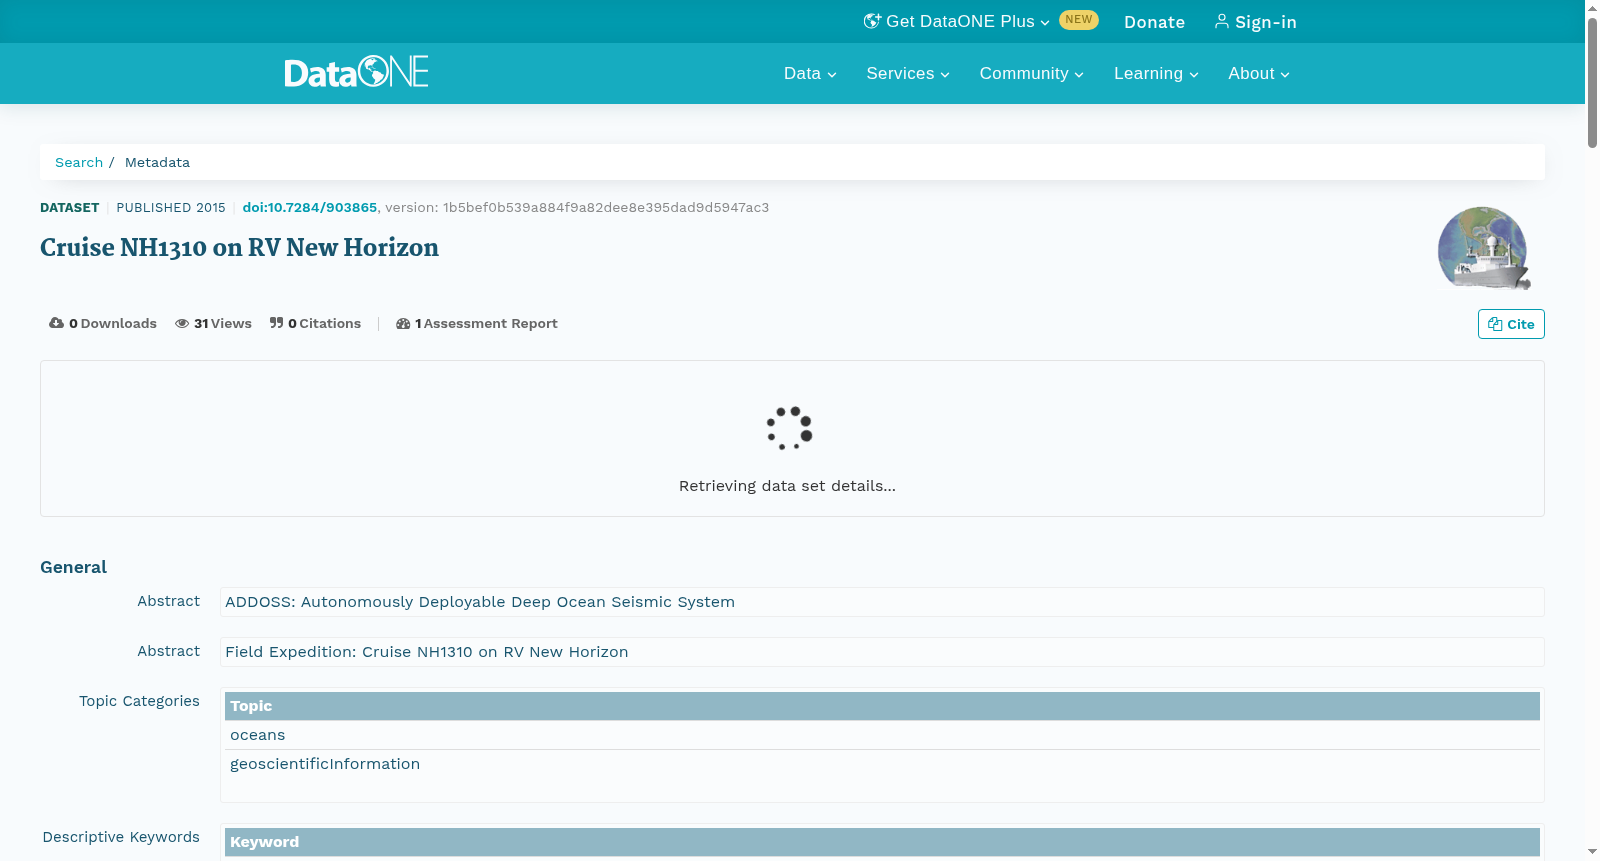The image size is (1600, 861).
Task: Expand the Services menu
Action: tap(908, 73)
